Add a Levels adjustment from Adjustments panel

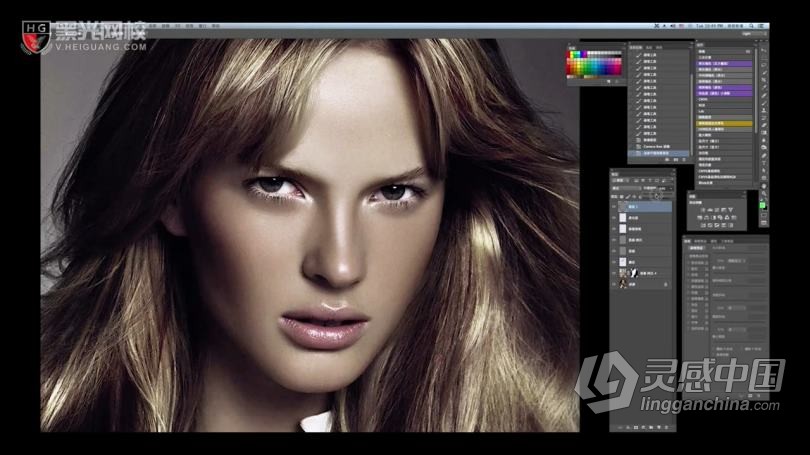coord(710,210)
